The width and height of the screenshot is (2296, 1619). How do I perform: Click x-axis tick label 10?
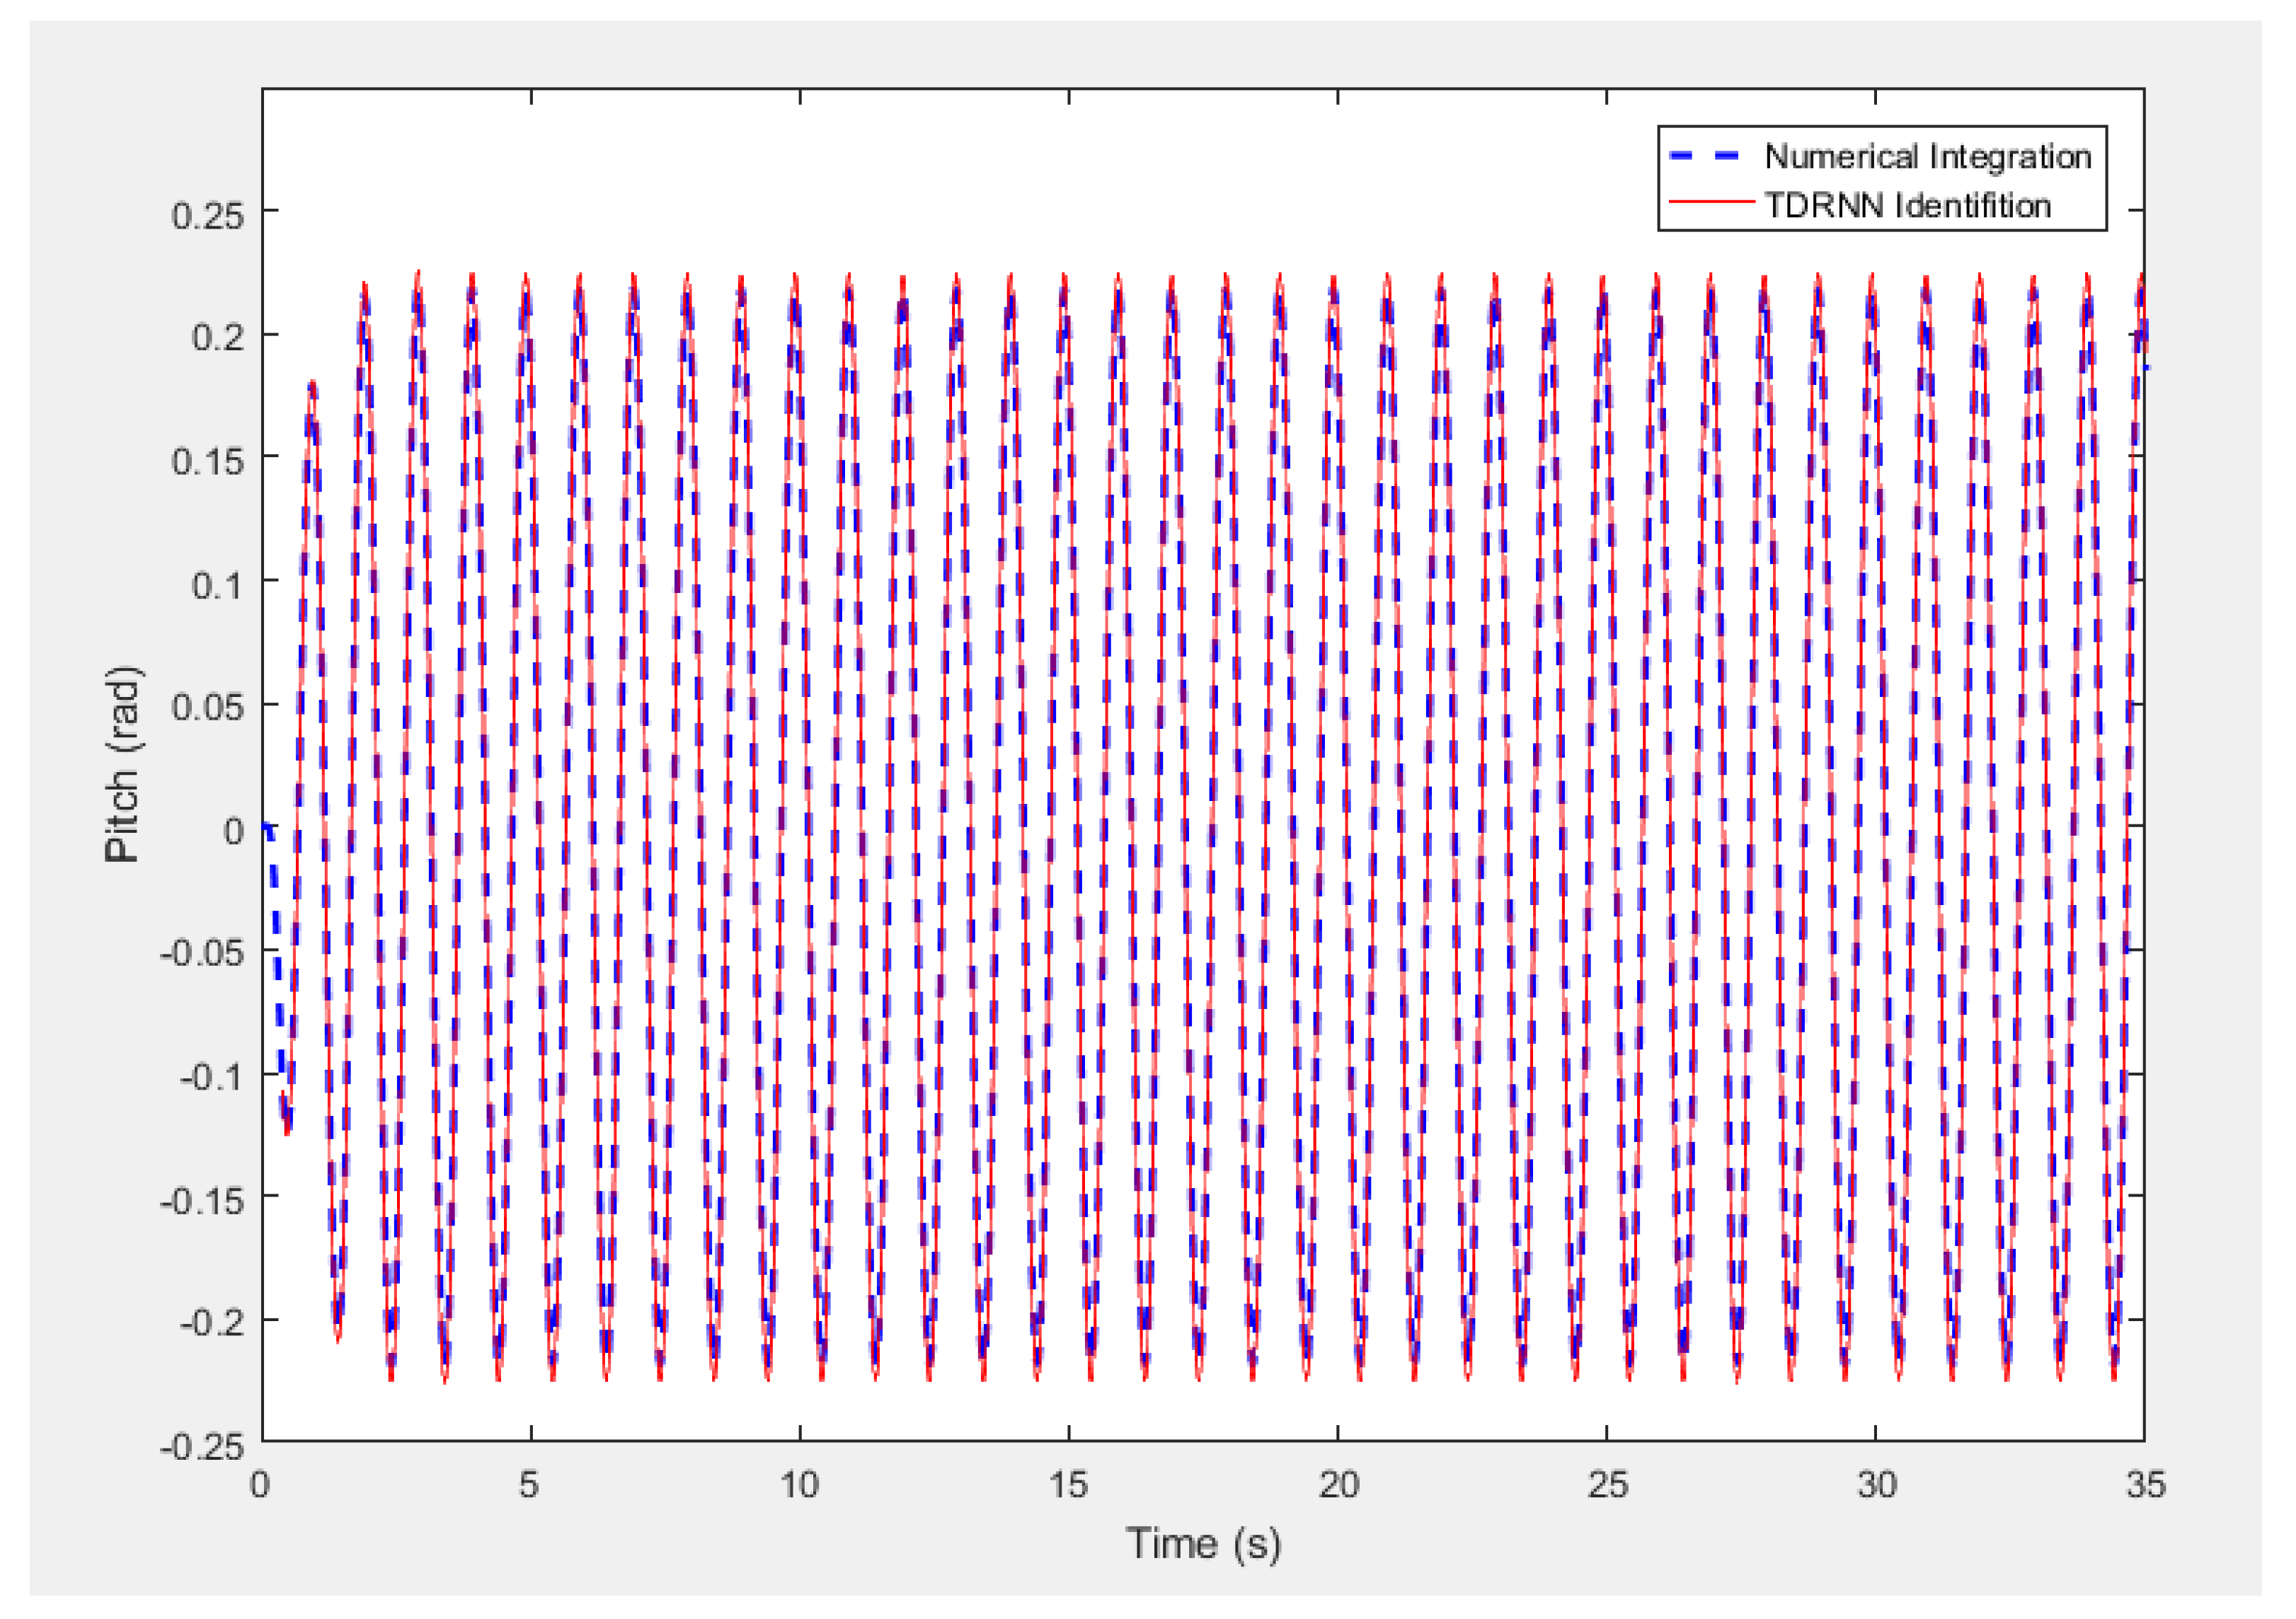pos(799,1485)
